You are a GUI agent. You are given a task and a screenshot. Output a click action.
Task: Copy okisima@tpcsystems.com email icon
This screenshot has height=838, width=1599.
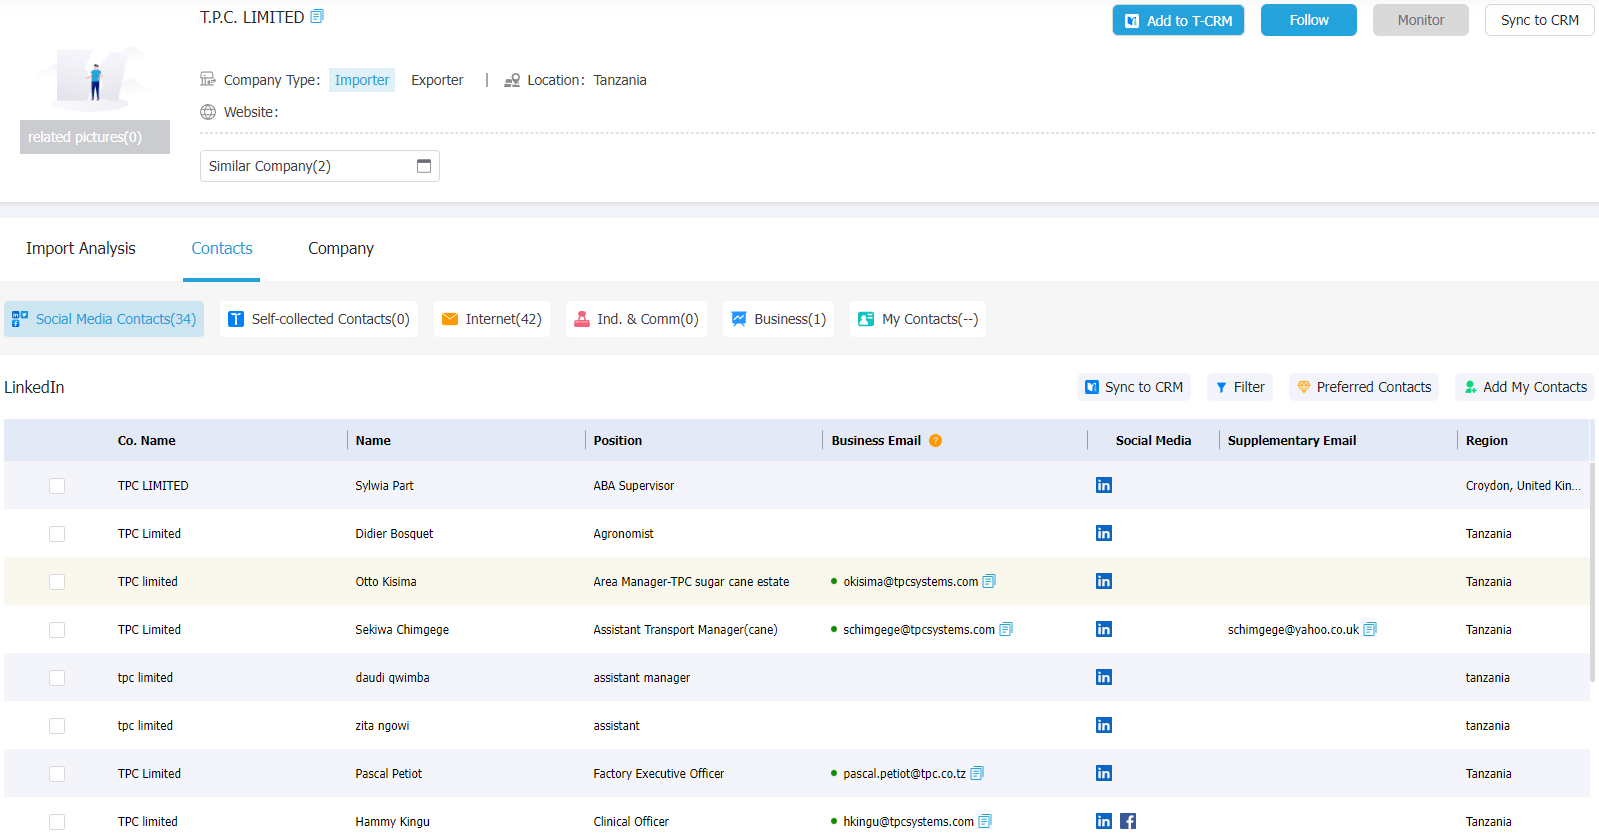[989, 581]
